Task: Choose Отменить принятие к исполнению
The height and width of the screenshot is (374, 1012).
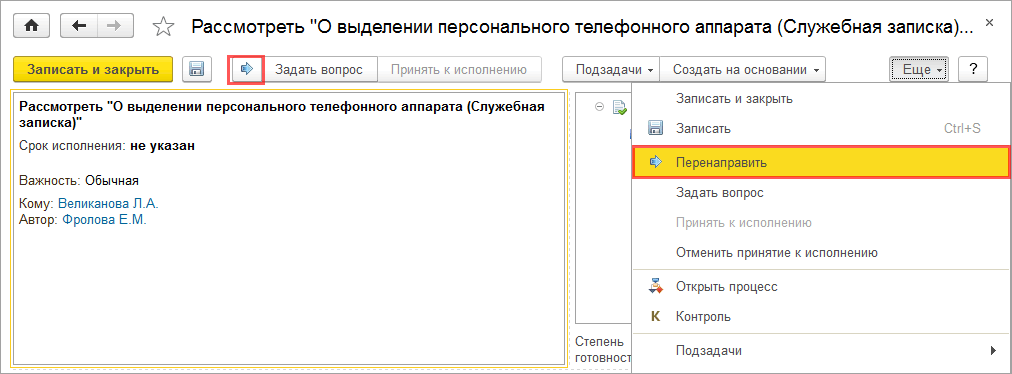Action: (821, 253)
